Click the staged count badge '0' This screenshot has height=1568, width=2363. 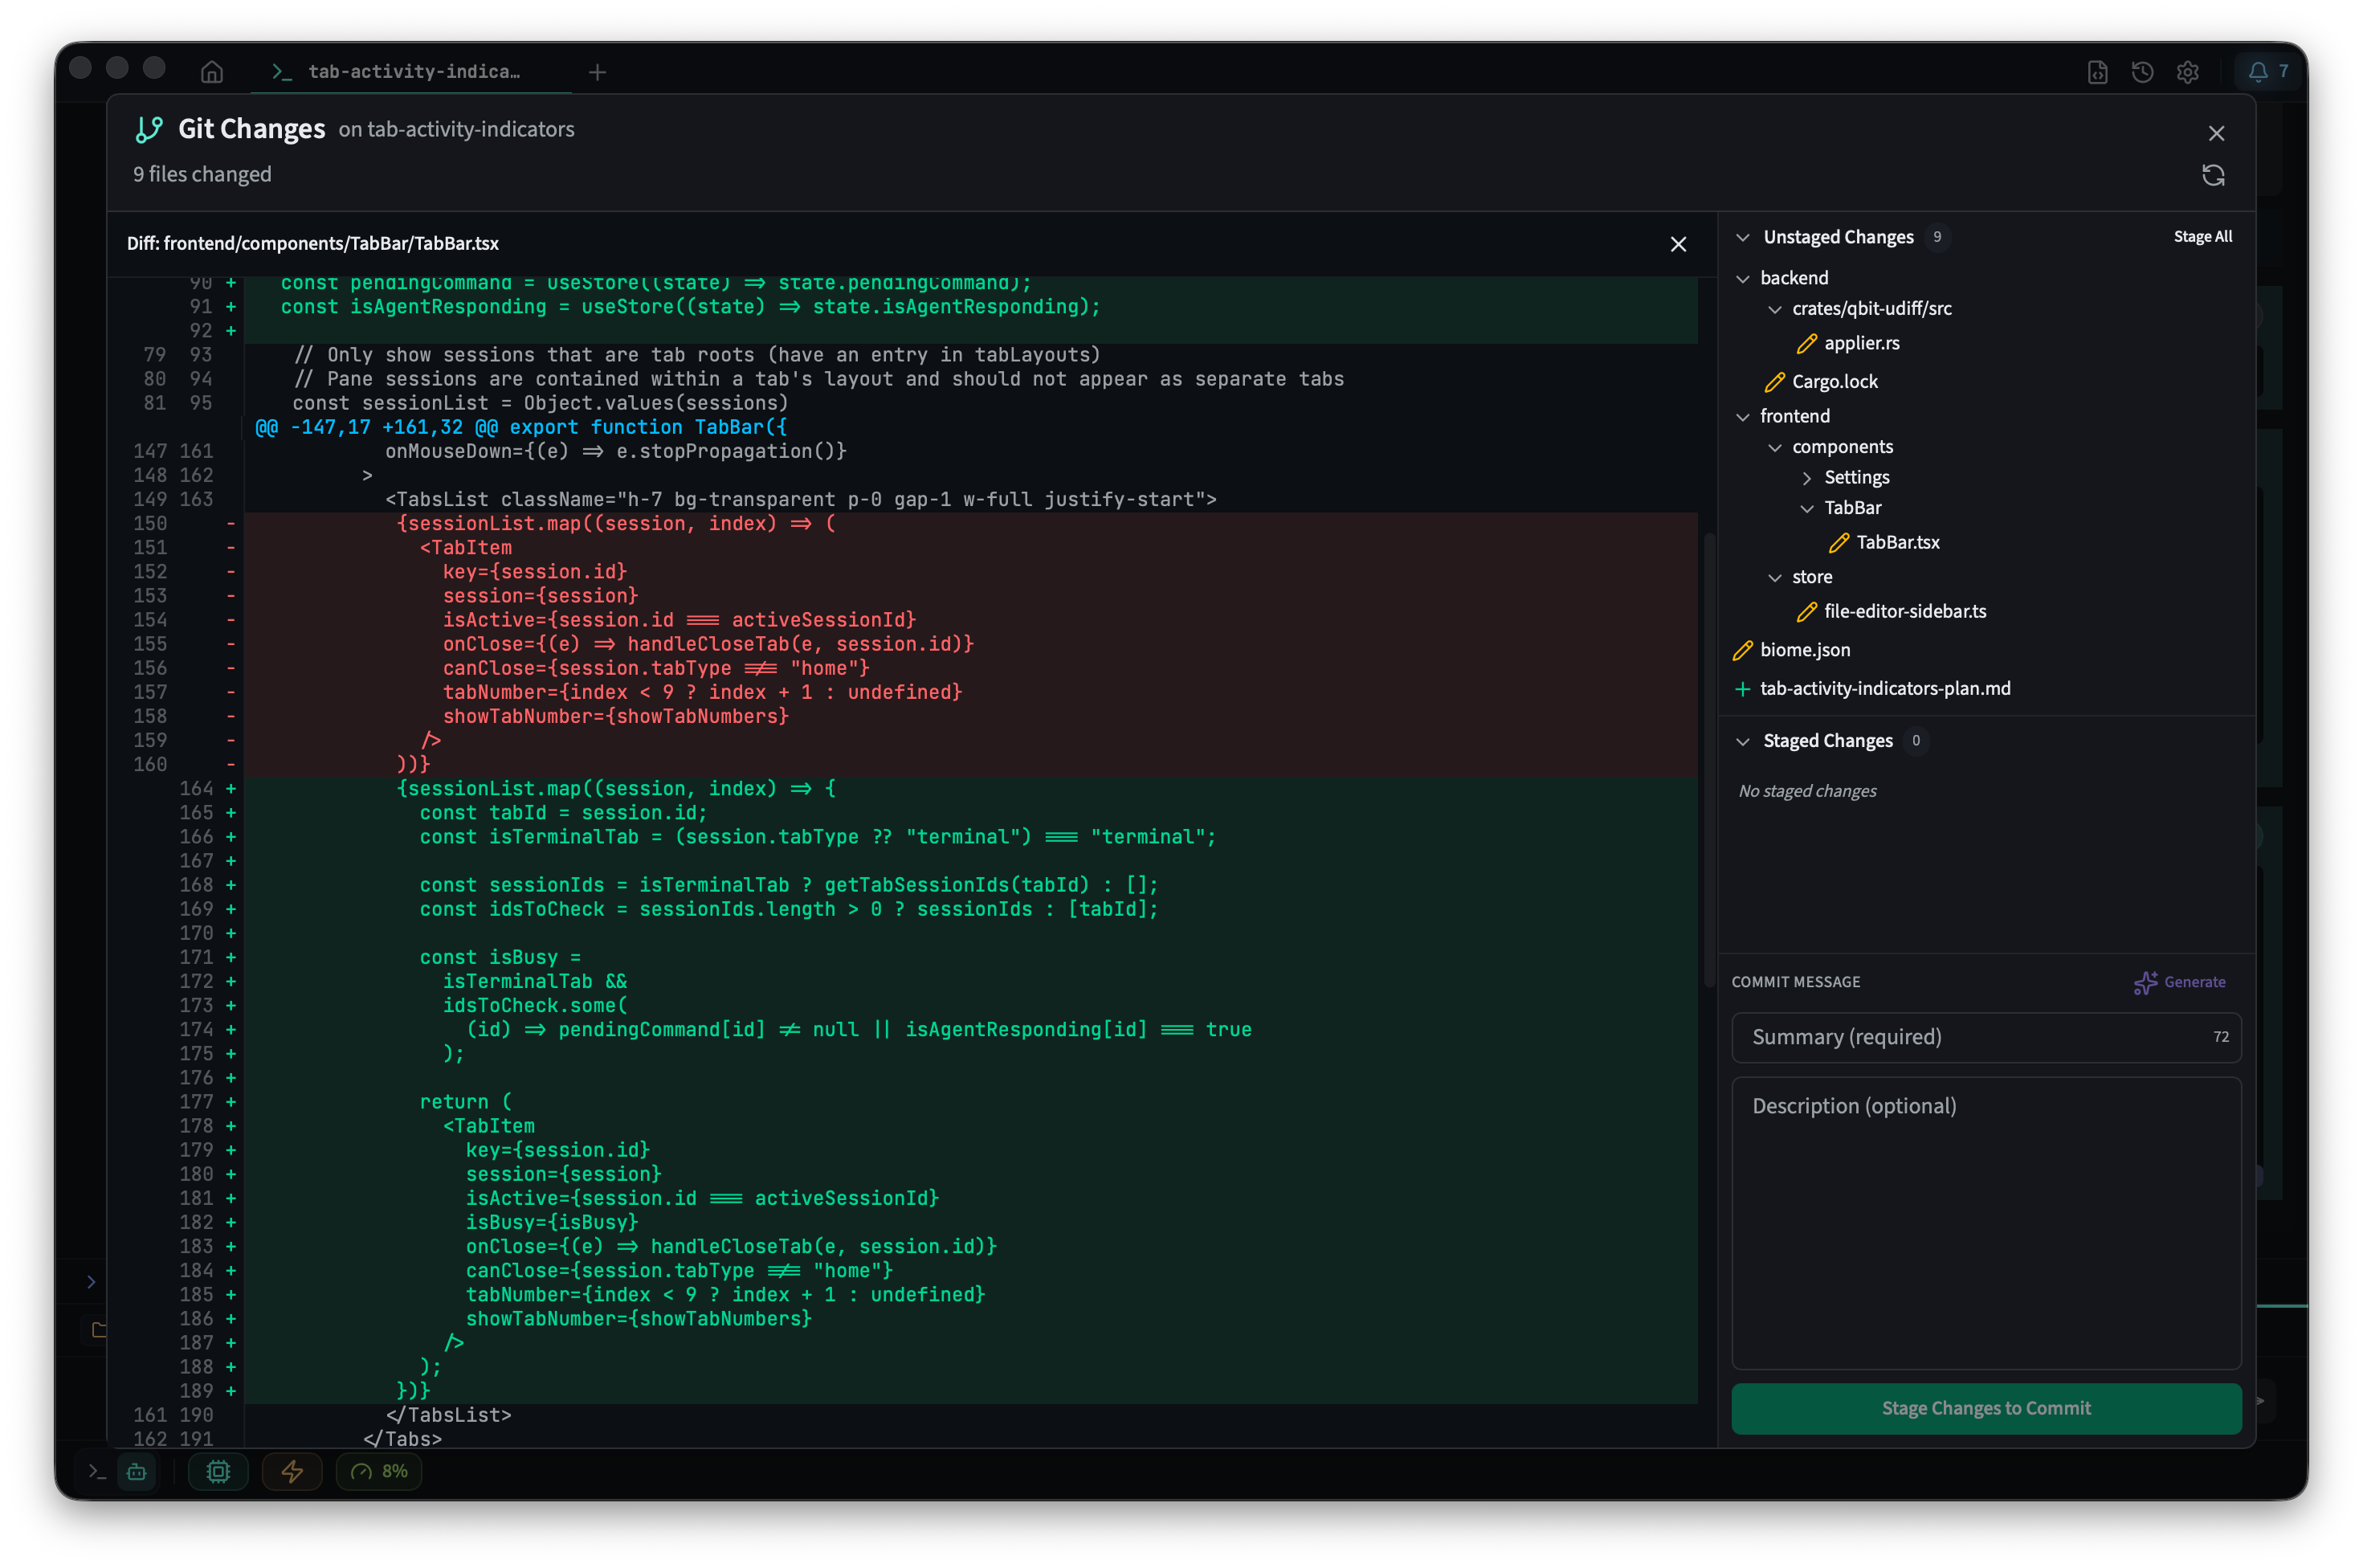[1915, 741]
